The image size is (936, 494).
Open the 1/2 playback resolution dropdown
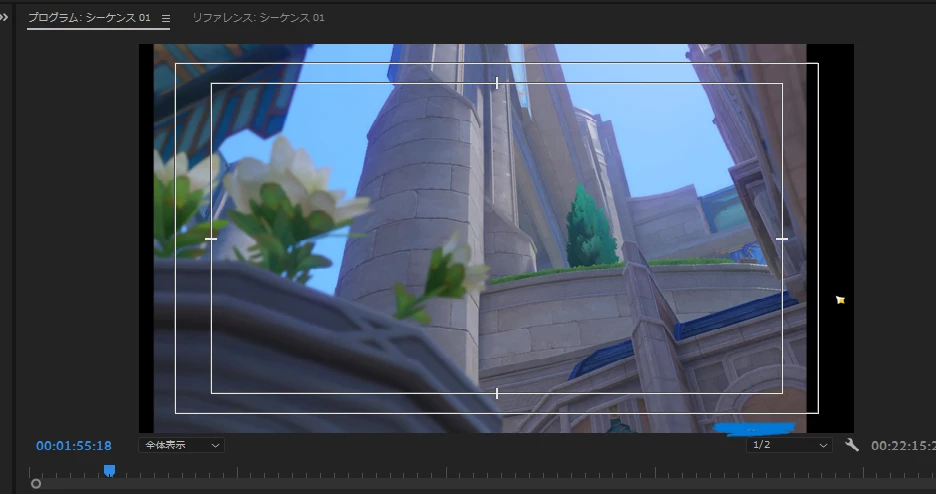tap(789, 445)
